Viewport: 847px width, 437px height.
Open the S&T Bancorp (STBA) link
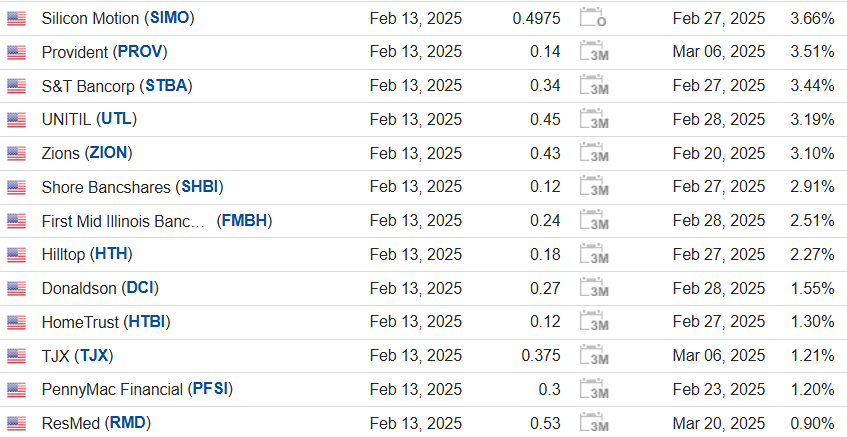[116, 86]
